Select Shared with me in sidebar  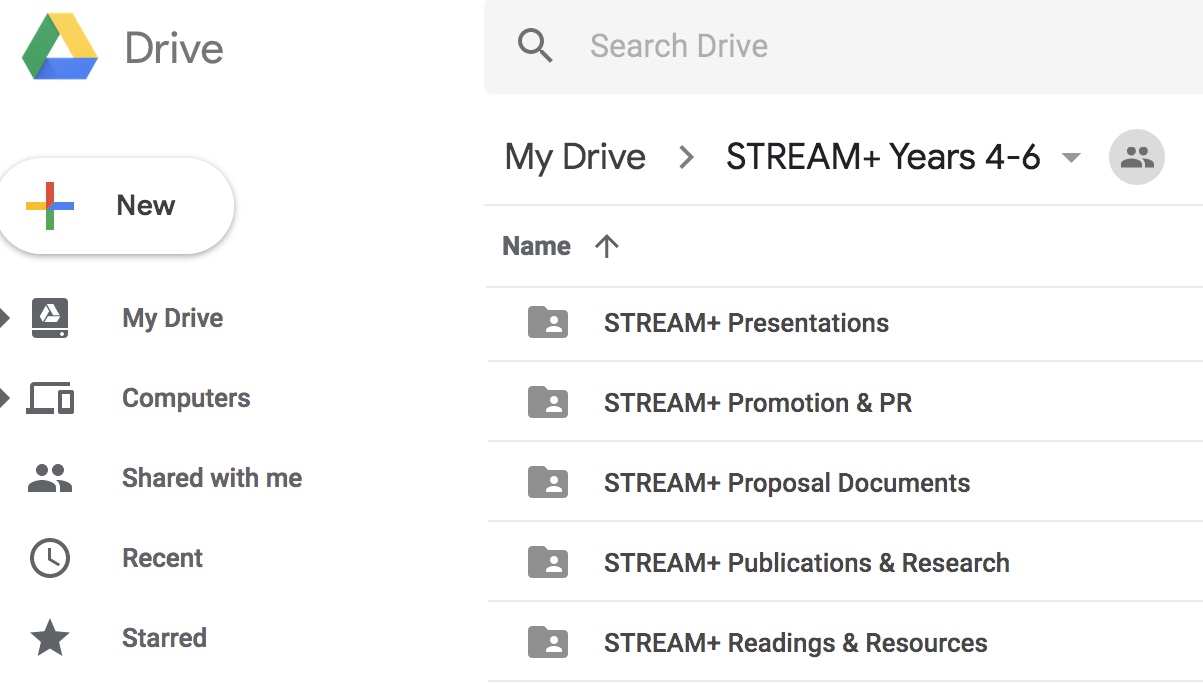click(211, 478)
